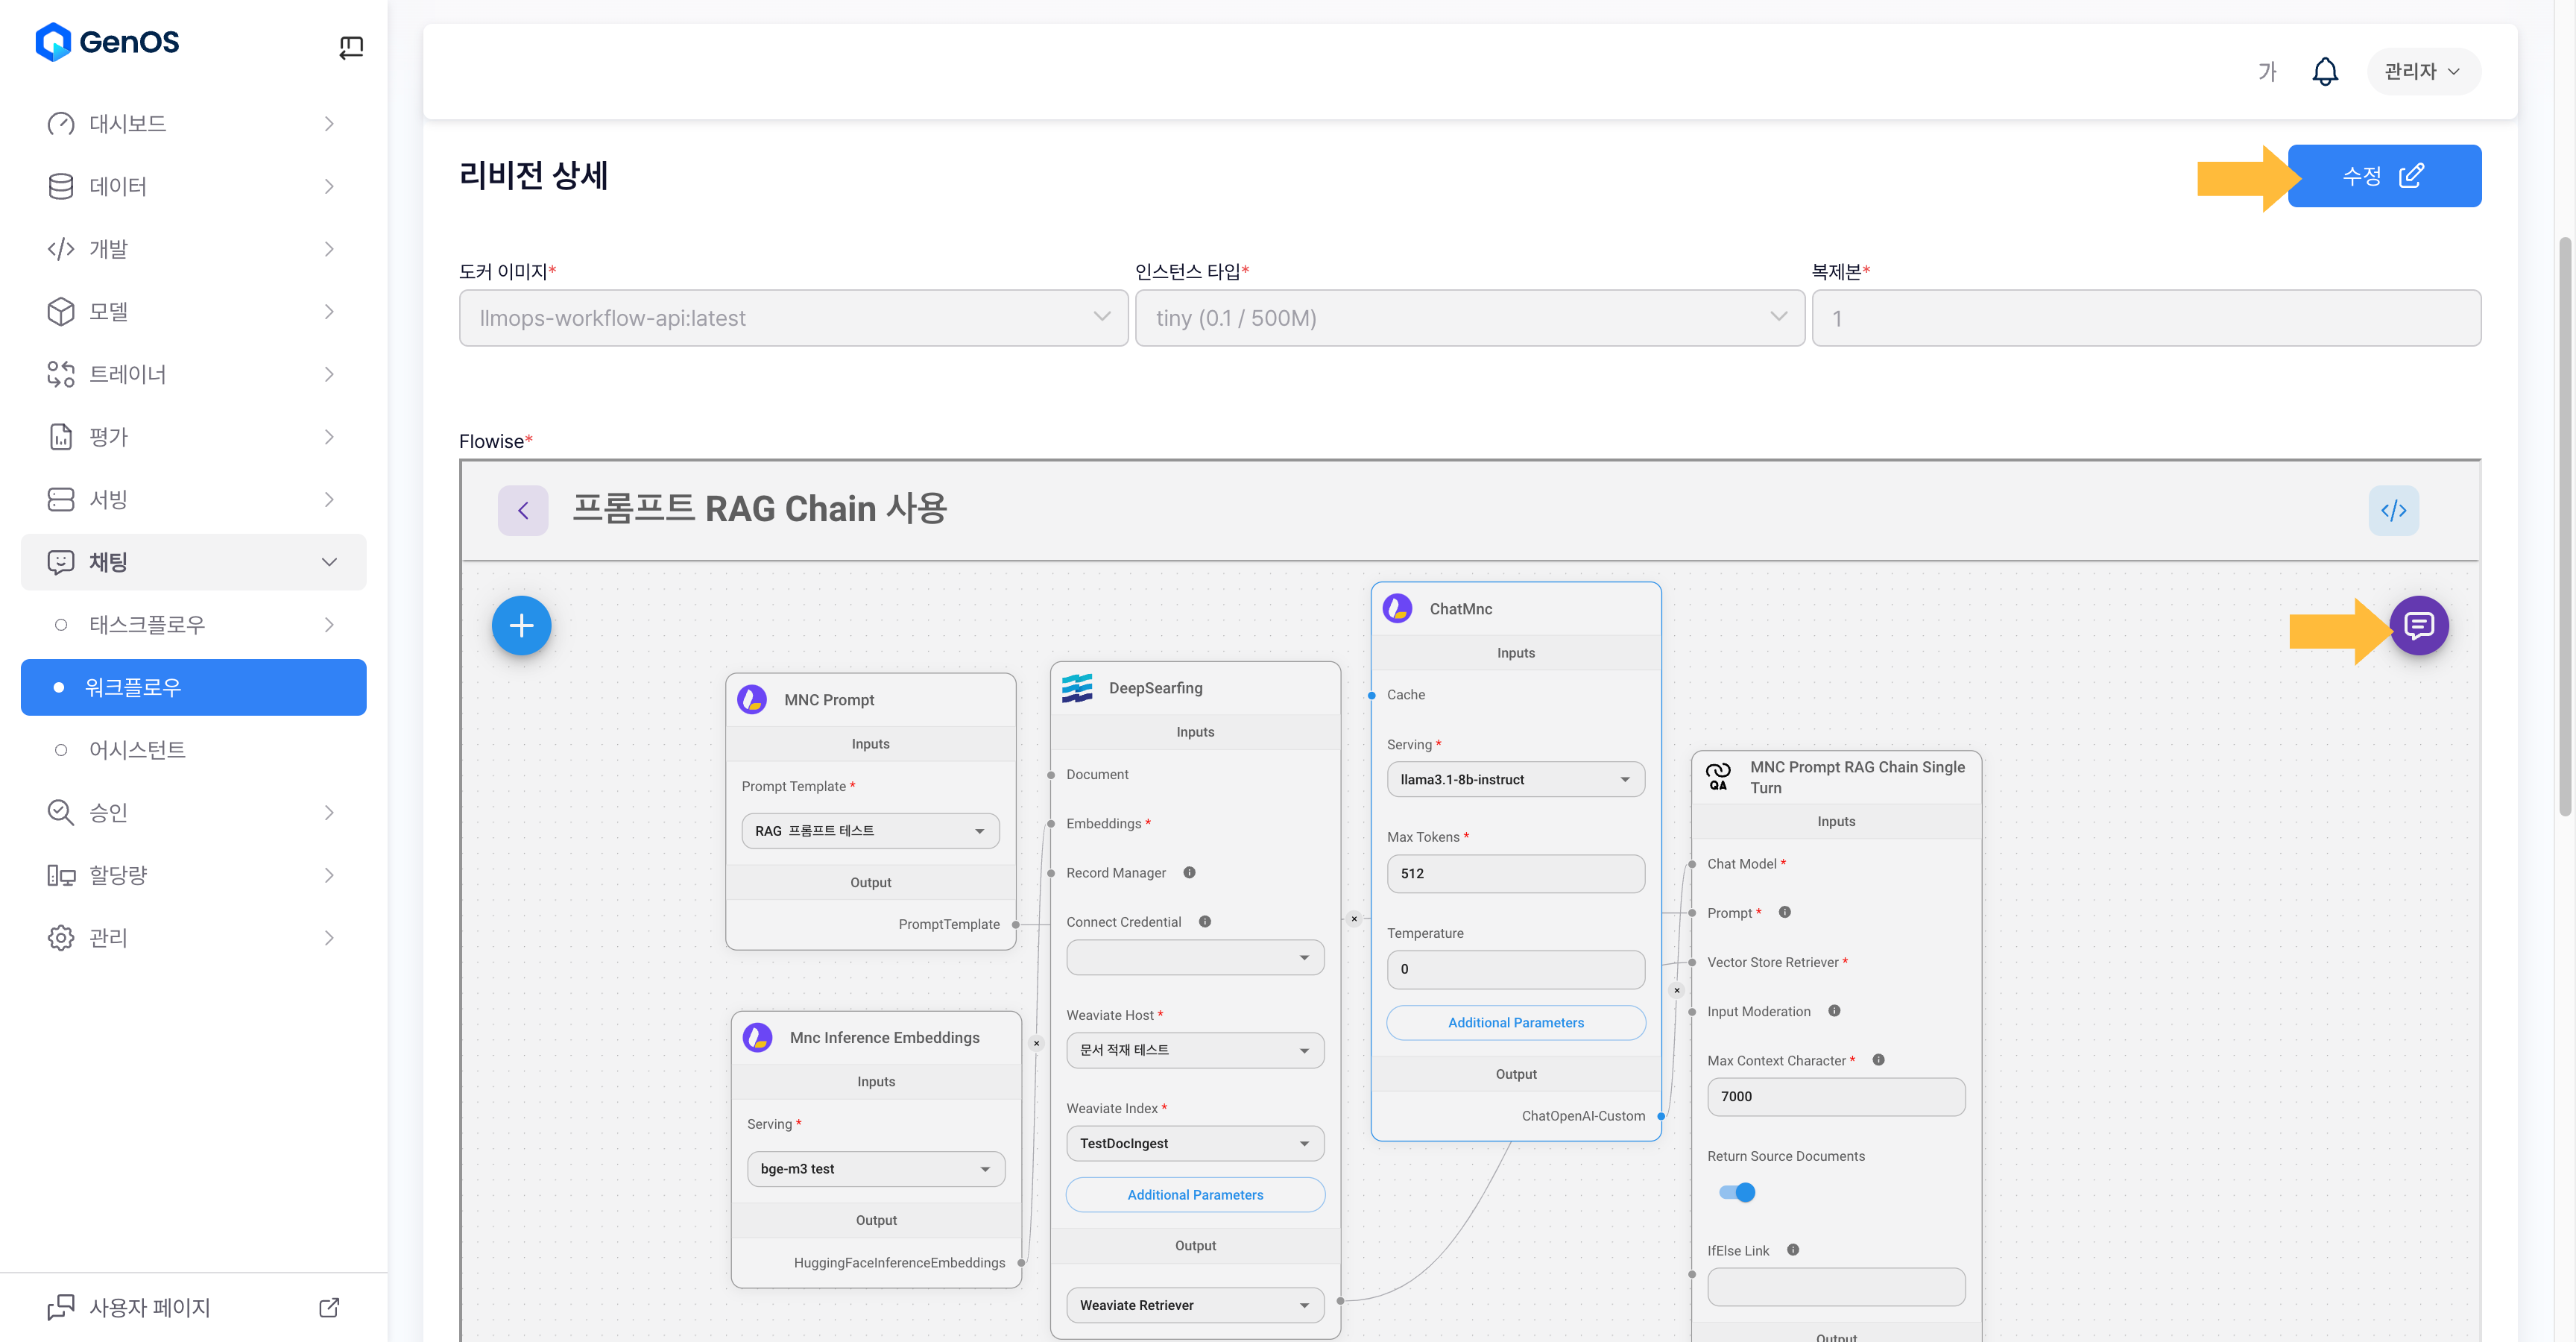Expand the 관리자 user menu

coord(2422,72)
